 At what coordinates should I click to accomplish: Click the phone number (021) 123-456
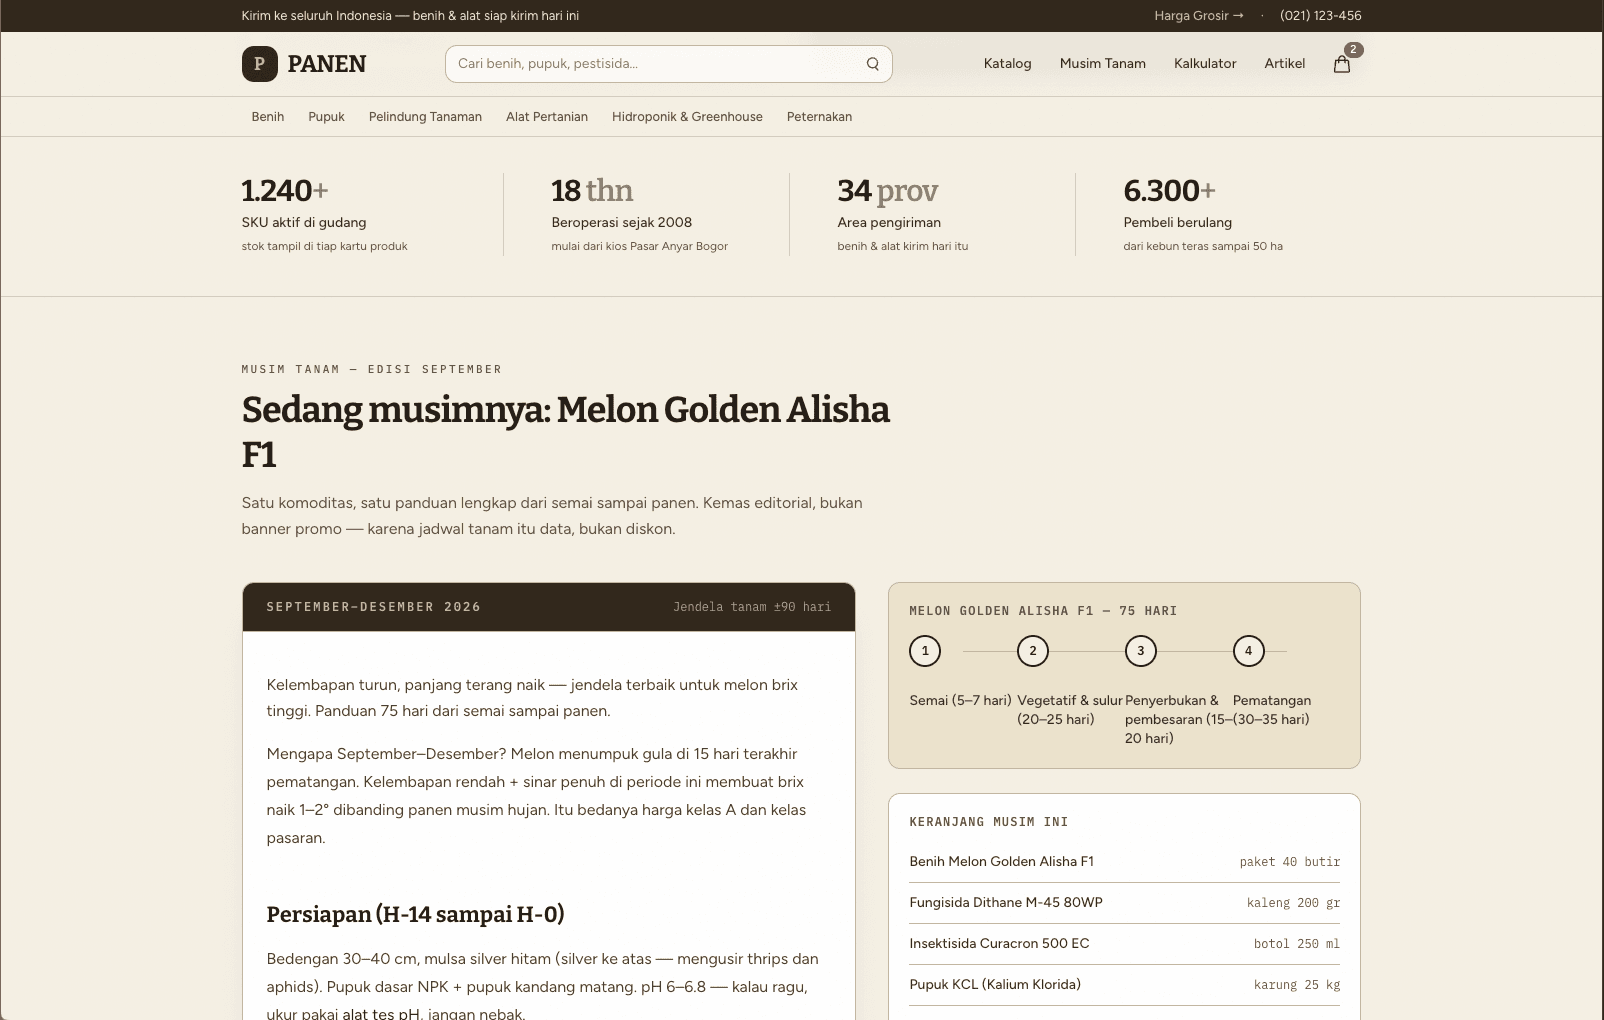[1321, 16]
